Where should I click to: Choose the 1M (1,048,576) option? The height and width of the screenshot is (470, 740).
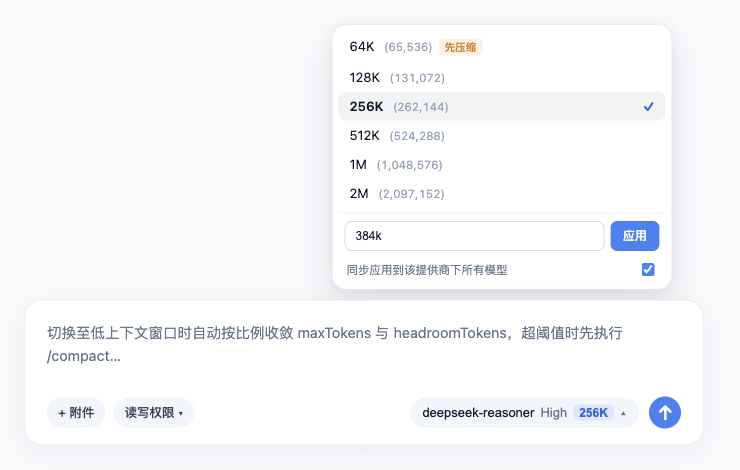pos(502,165)
